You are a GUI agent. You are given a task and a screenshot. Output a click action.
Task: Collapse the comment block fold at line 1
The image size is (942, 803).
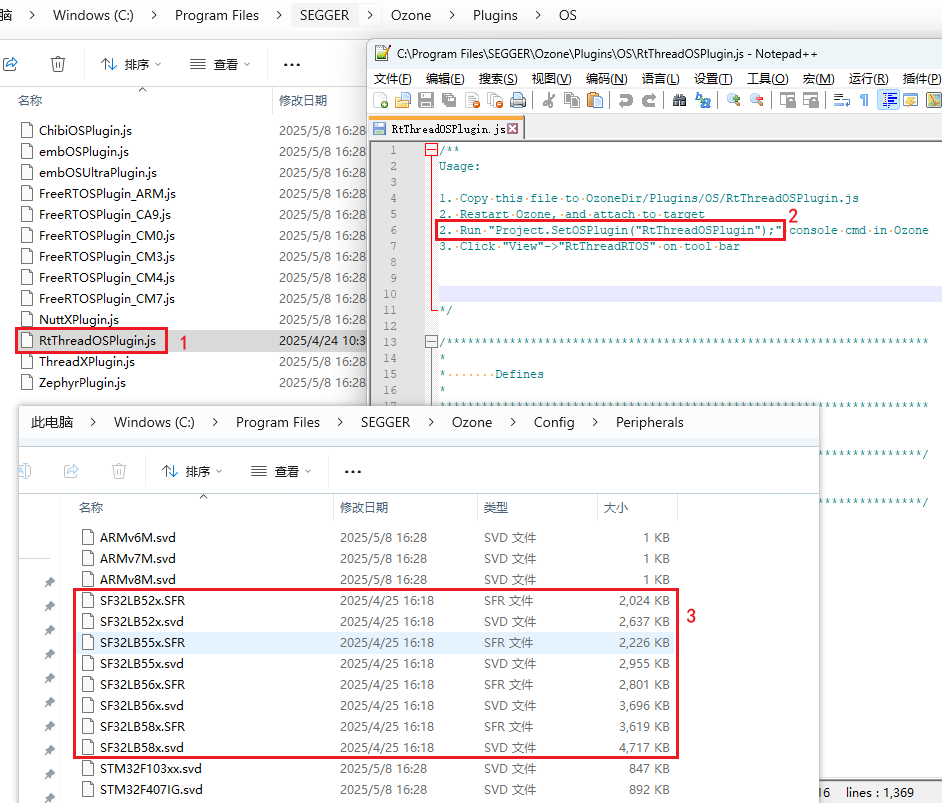[431, 150]
